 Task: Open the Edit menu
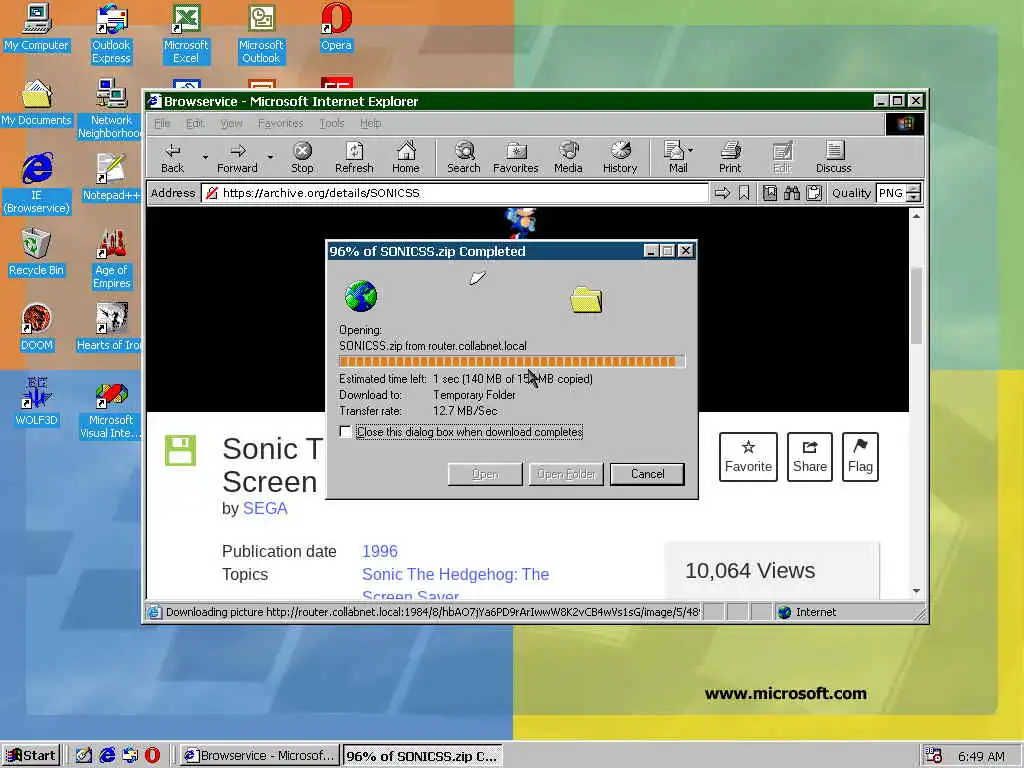pyautogui.click(x=195, y=123)
